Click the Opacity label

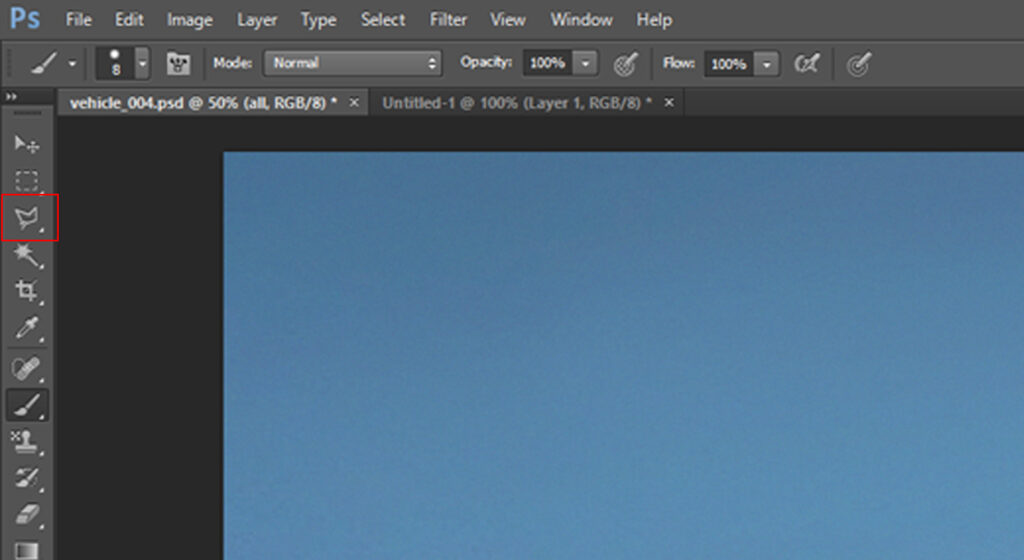pyautogui.click(x=486, y=62)
